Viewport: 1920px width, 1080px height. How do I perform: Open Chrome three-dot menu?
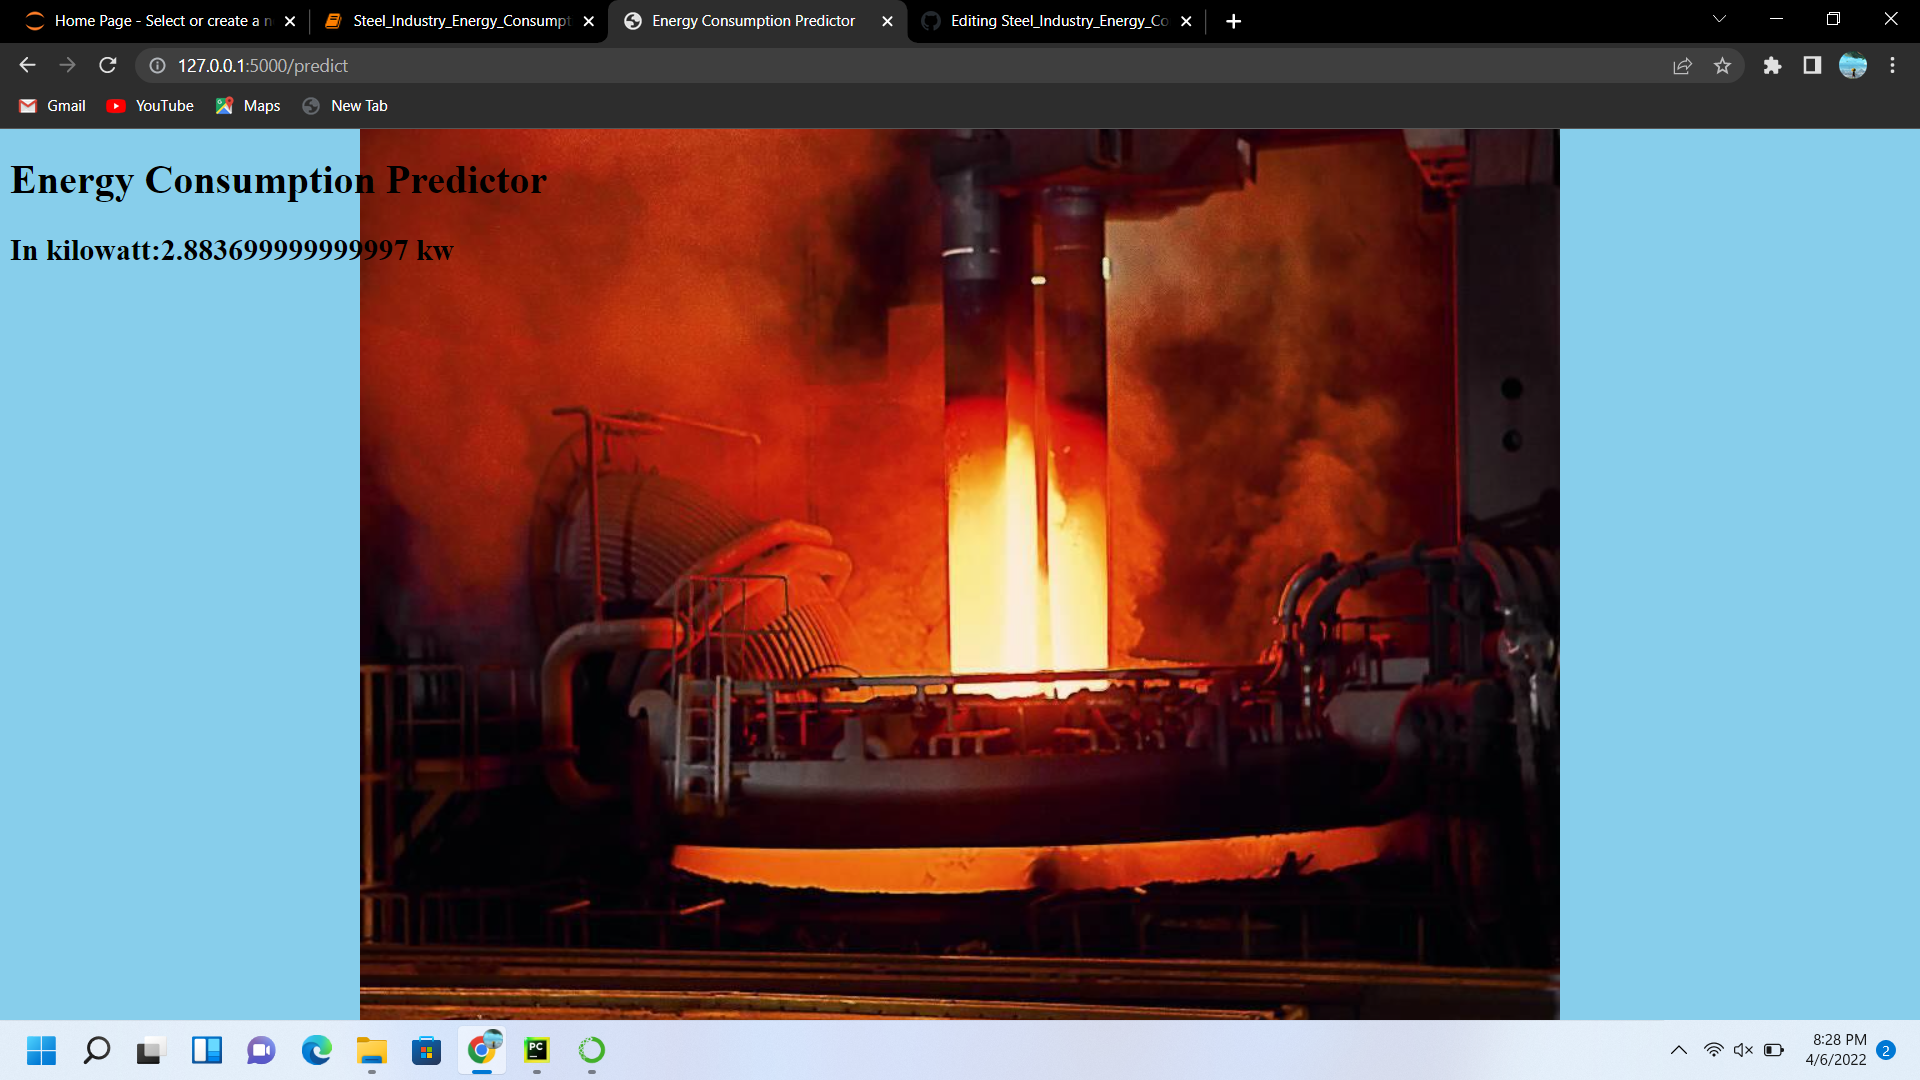pos(1892,65)
